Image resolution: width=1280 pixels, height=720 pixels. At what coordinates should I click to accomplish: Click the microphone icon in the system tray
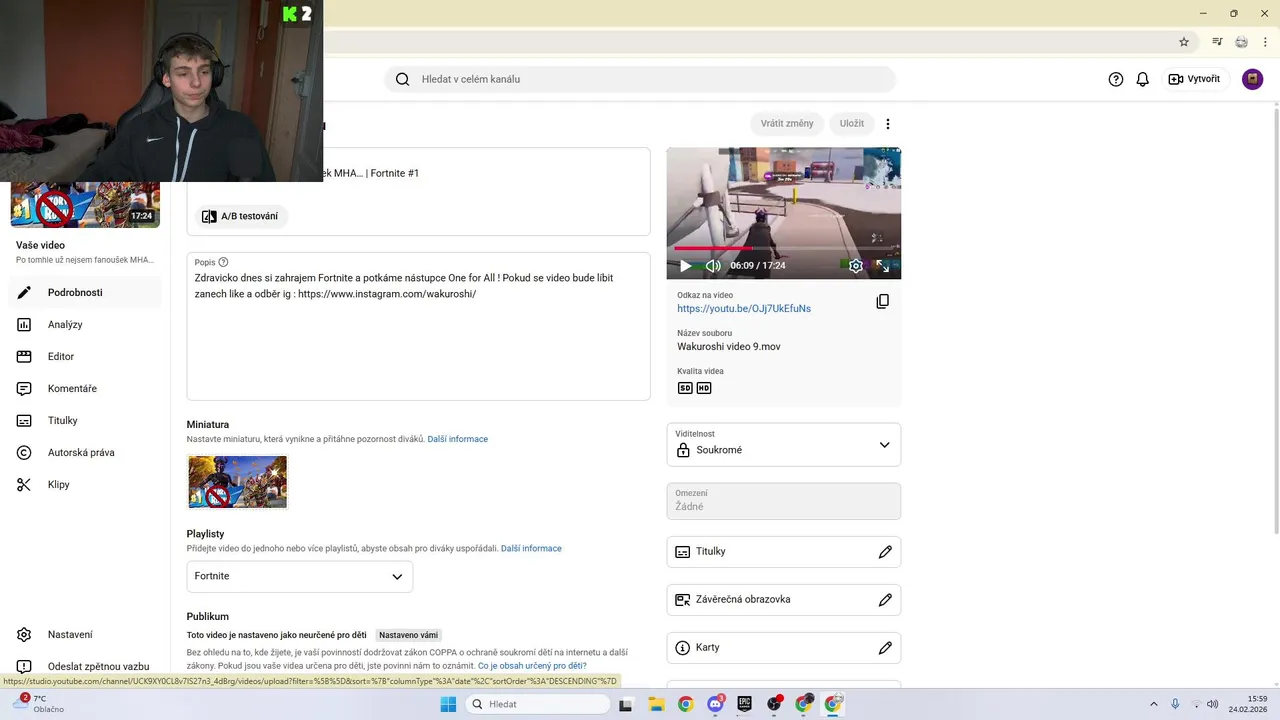click(1175, 704)
